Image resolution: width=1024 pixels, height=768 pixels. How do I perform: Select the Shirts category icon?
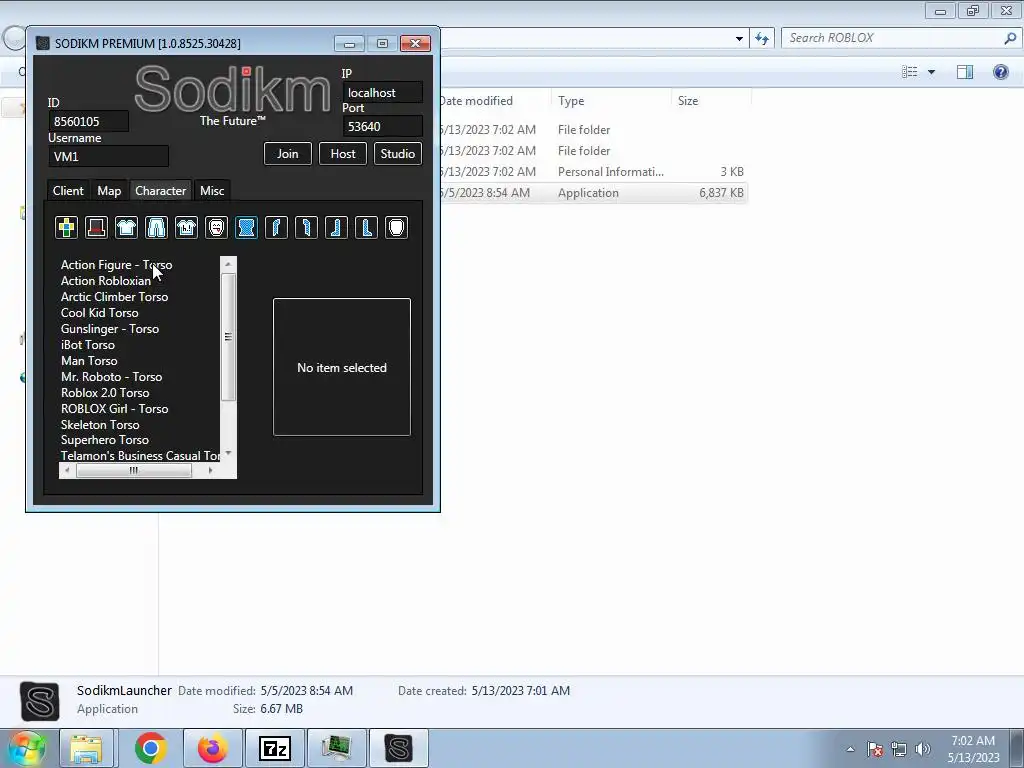126,227
